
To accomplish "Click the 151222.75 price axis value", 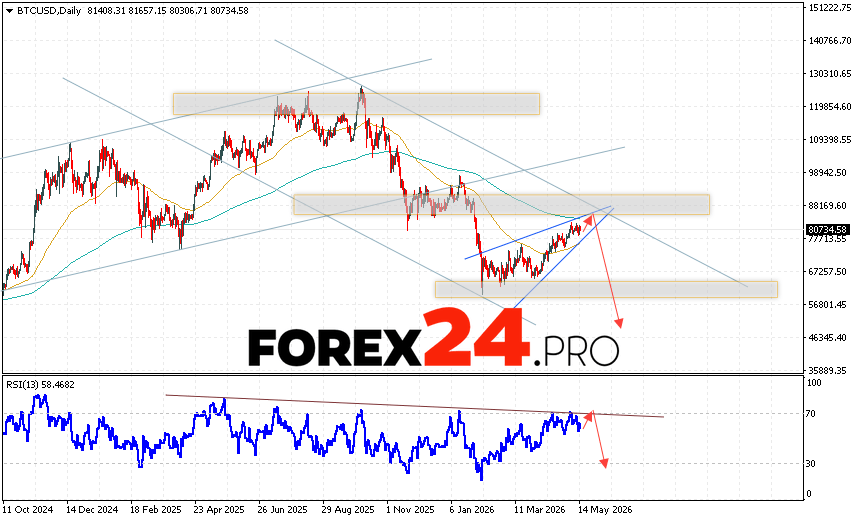I will [x=829, y=8].
